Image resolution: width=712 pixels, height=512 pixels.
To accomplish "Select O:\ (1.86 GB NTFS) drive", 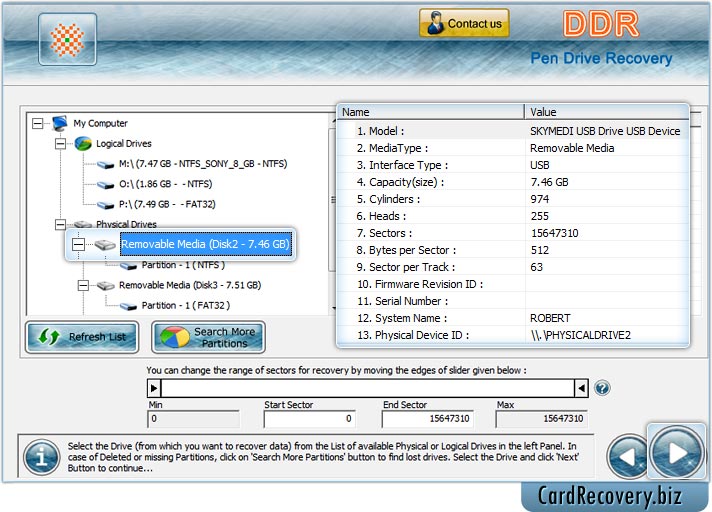I will (165, 184).
